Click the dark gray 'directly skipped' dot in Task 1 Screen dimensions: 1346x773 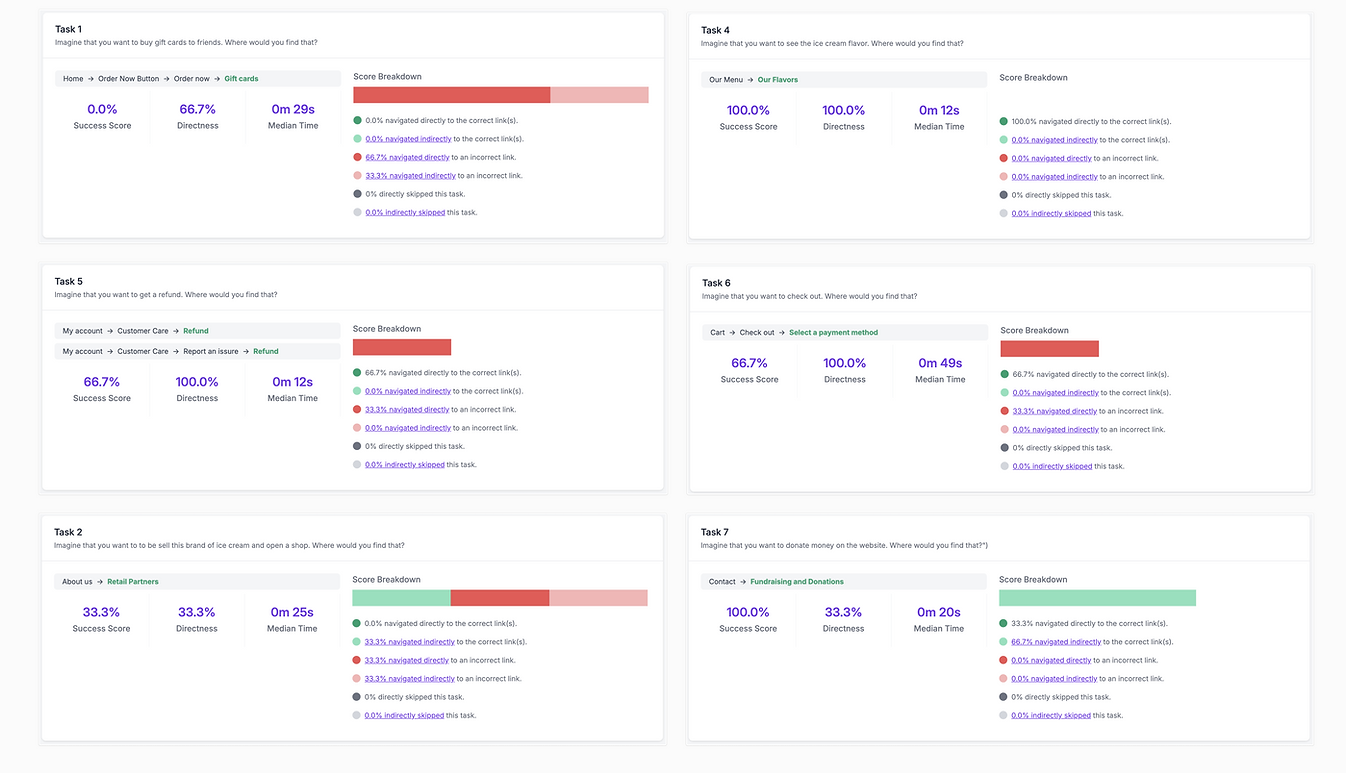pos(357,194)
